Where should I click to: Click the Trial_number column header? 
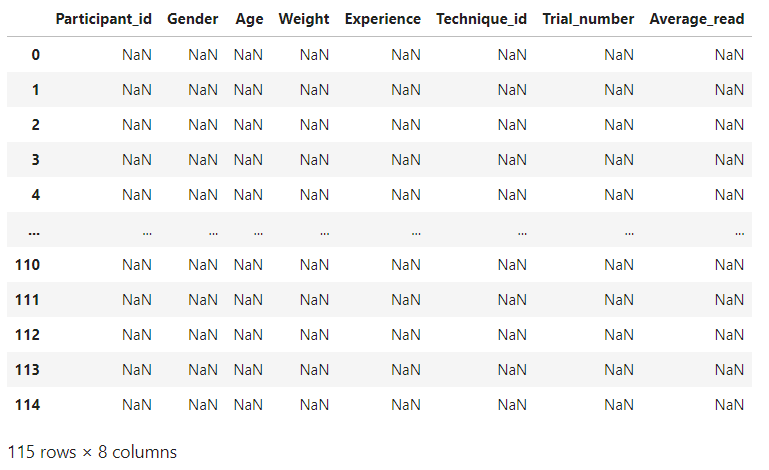[x=588, y=19]
